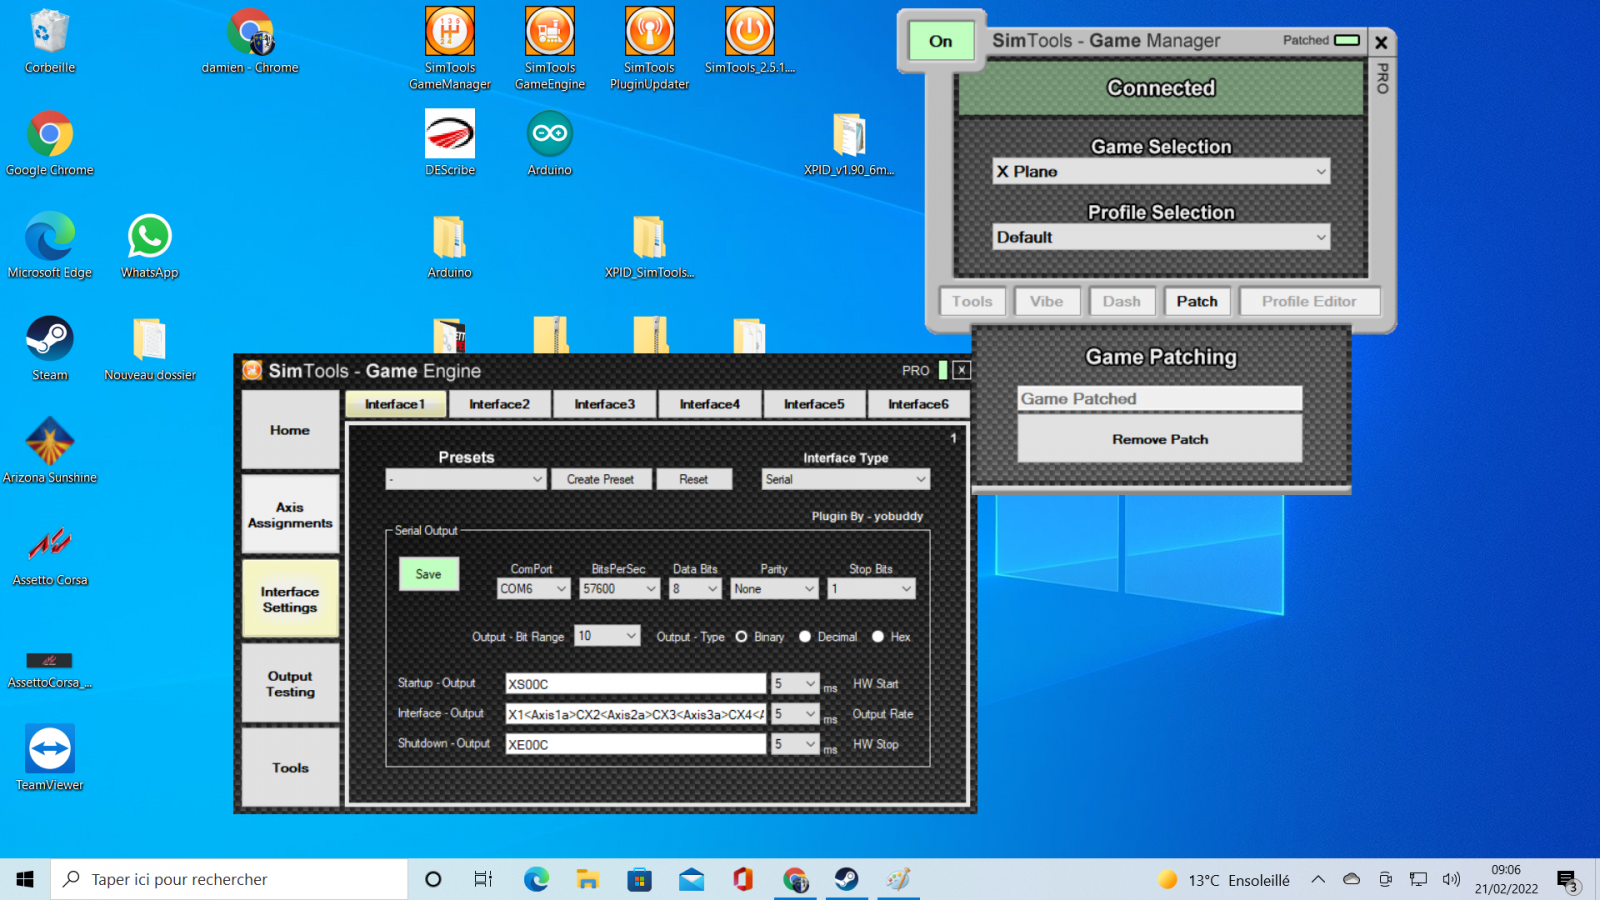Select Binary output type
1600x900 pixels.
(742, 637)
